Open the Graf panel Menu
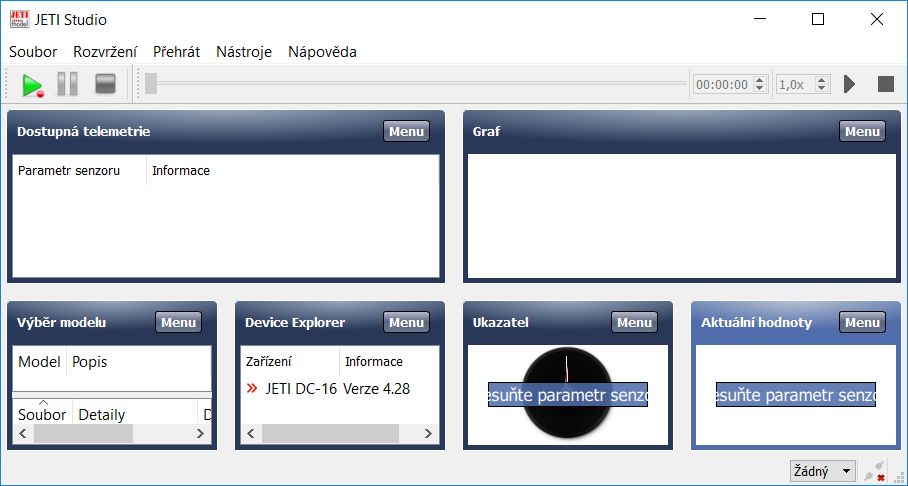This screenshot has height=486, width=908. coord(862,131)
